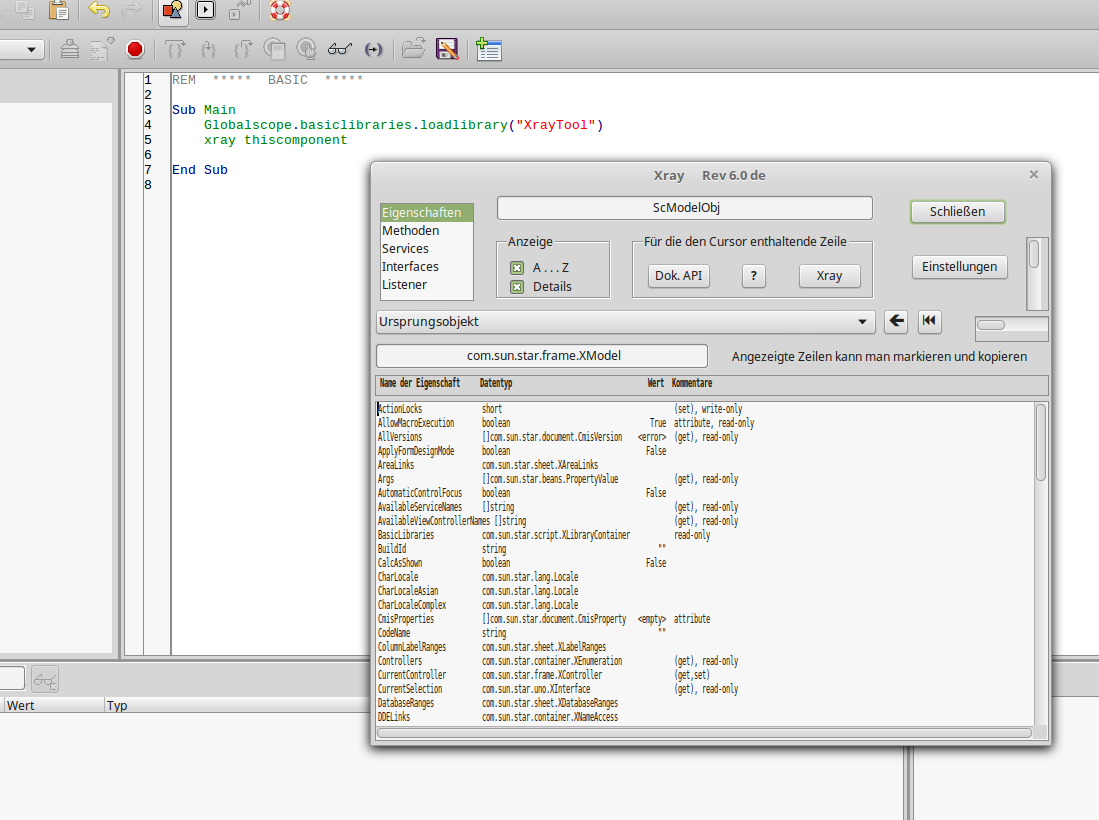Click the Controllers property row
The width and height of the screenshot is (1099, 820).
pyautogui.click(x=705, y=662)
